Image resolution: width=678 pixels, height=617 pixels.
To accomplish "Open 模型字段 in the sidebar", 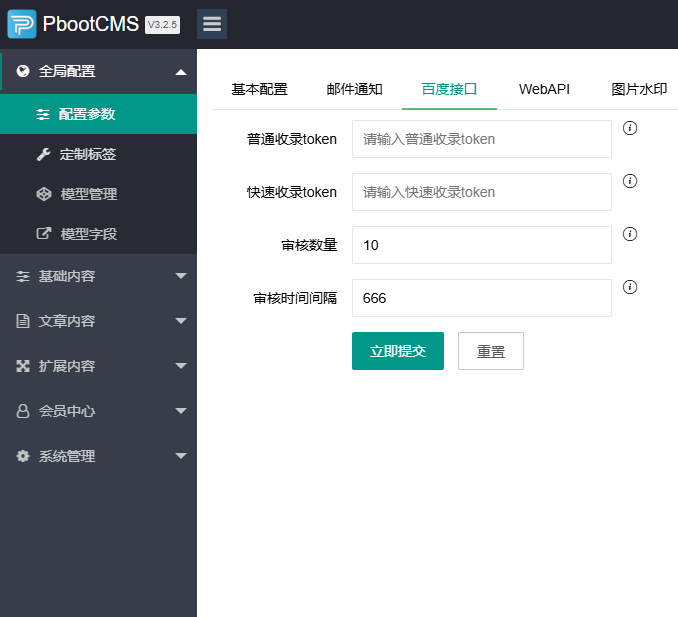I will coord(88,234).
